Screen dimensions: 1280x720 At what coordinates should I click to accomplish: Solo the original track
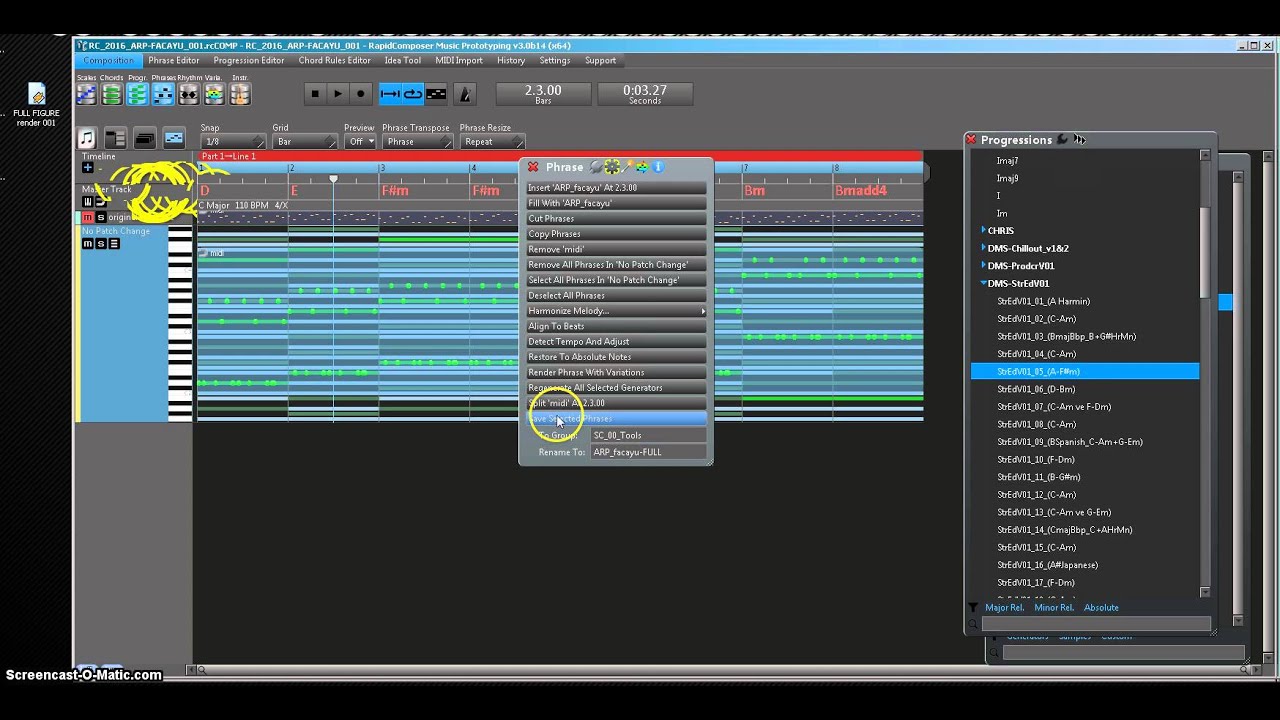pos(100,218)
